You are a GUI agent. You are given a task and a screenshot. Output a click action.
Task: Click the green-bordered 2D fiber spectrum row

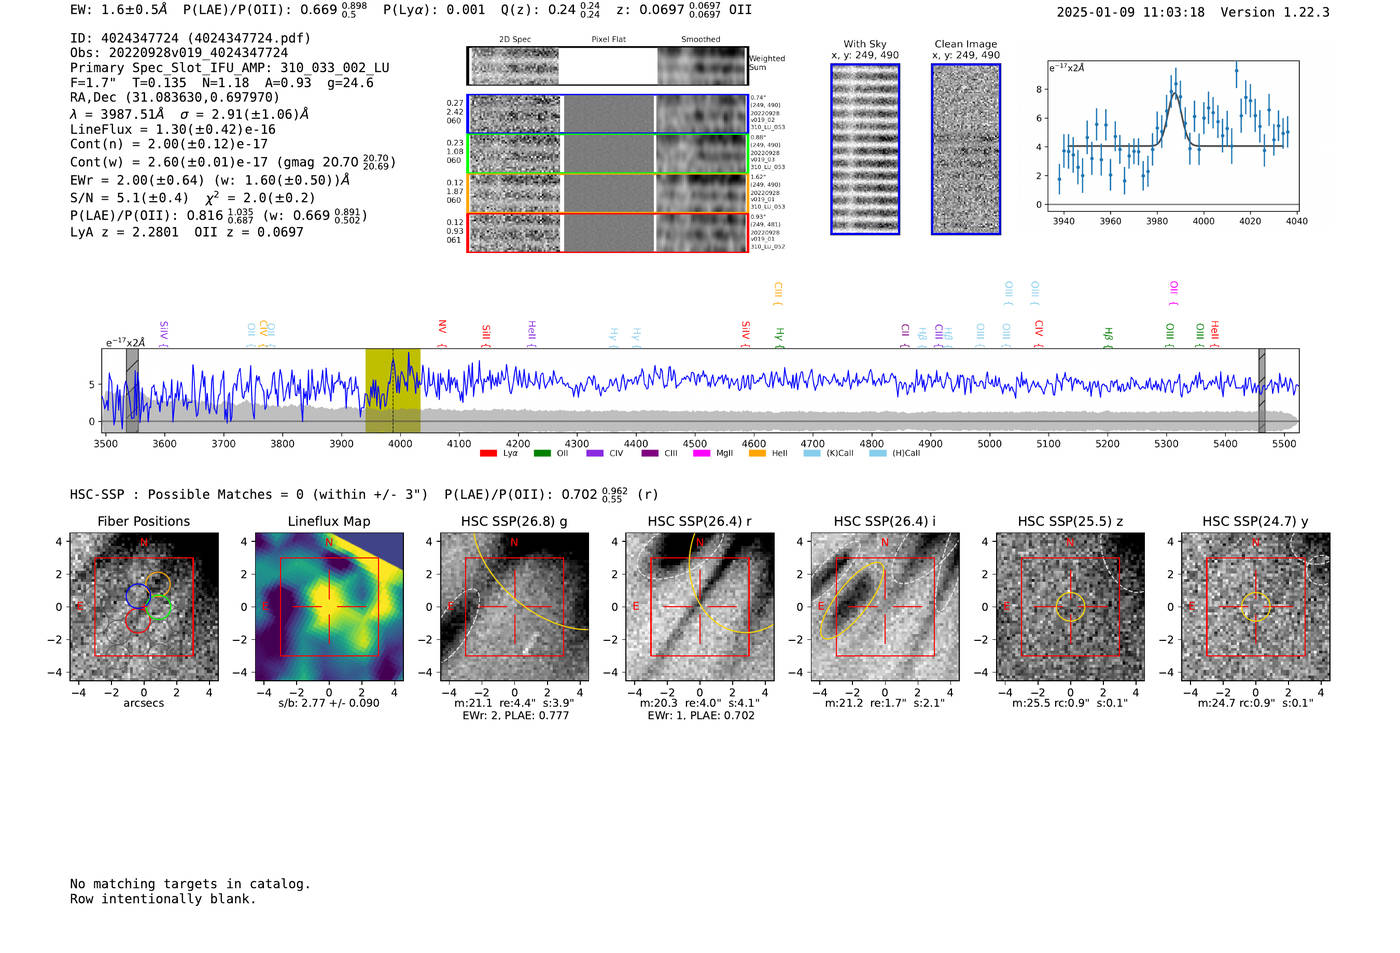pos(607,153)
